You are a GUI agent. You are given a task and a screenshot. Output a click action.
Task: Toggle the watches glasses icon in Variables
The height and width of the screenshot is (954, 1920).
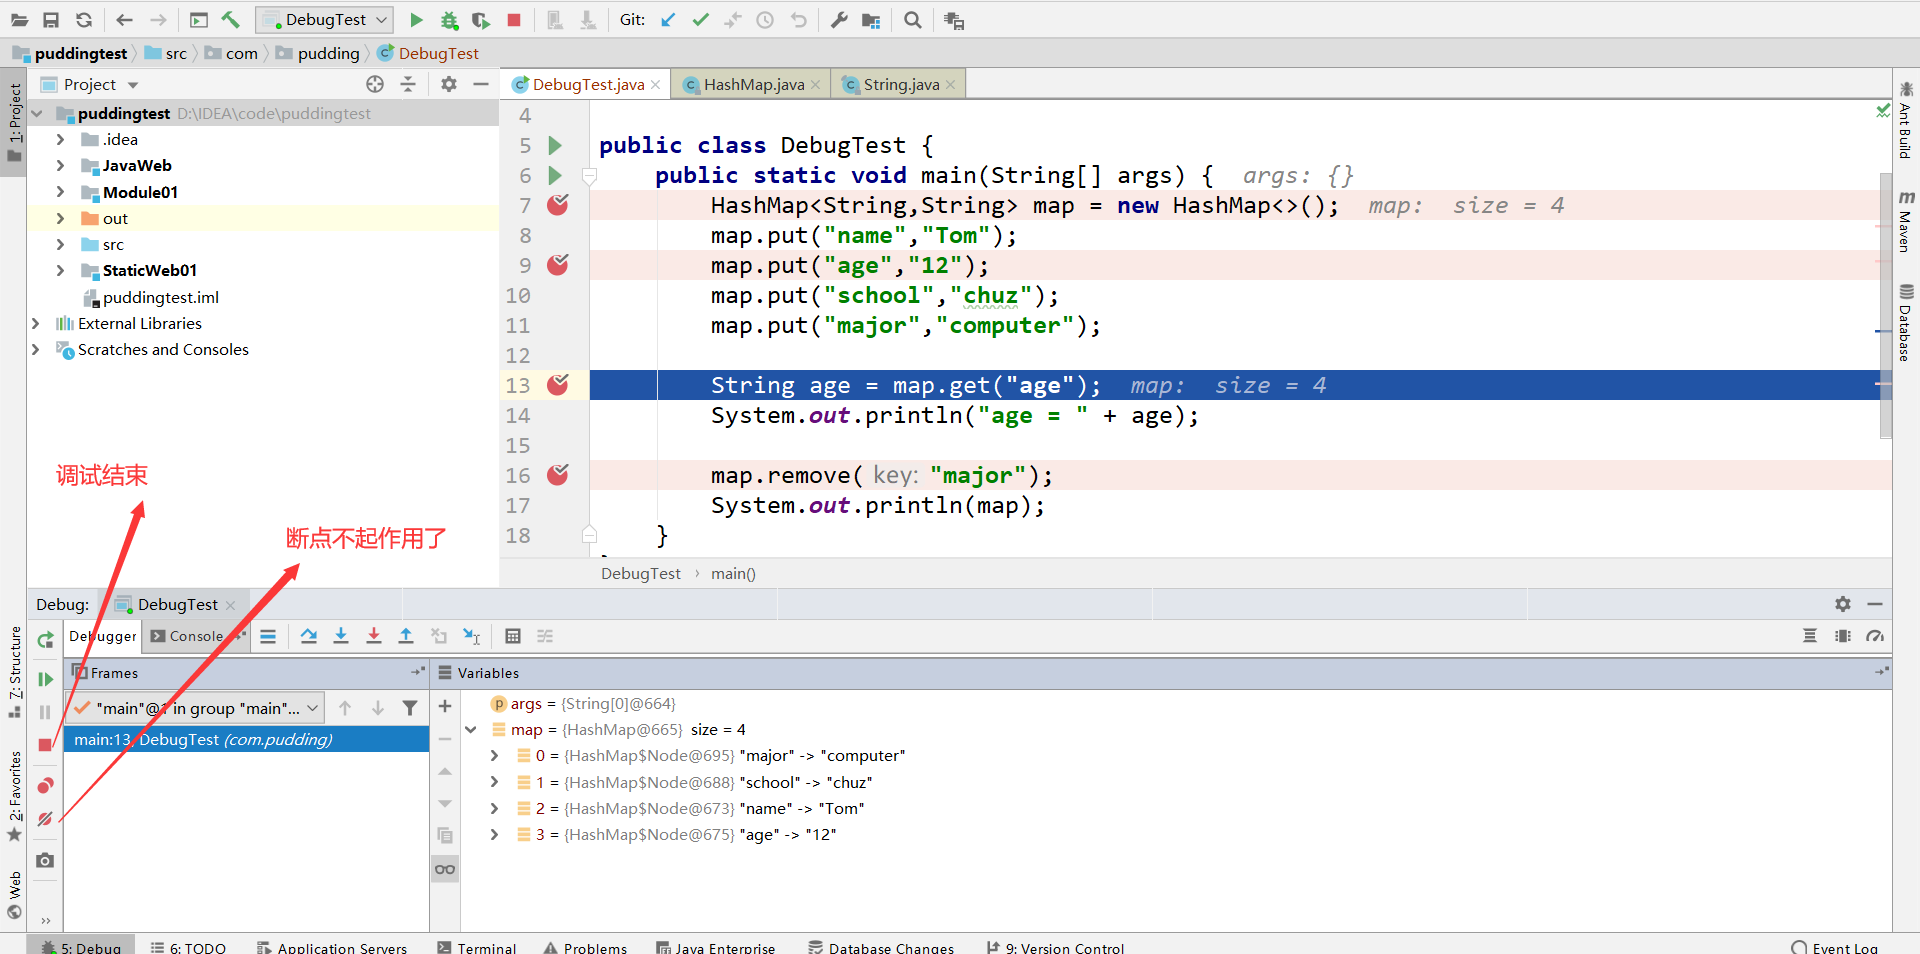[445, 869]
